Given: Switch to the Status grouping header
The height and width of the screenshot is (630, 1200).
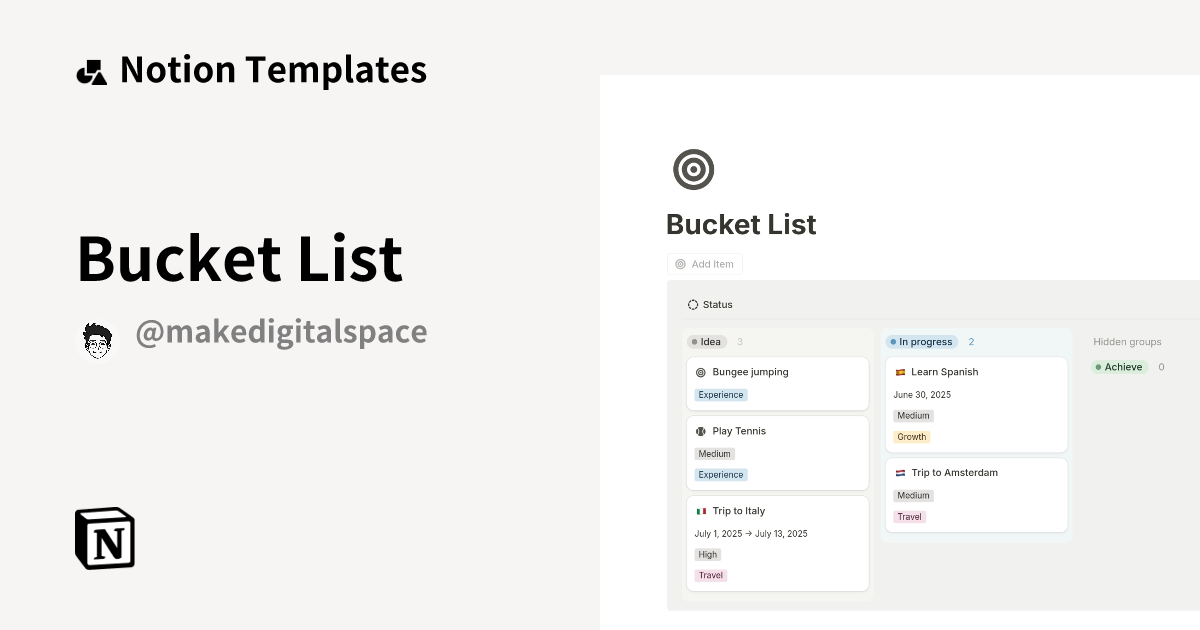Looking at the screenshot, I should coord(719,304).
